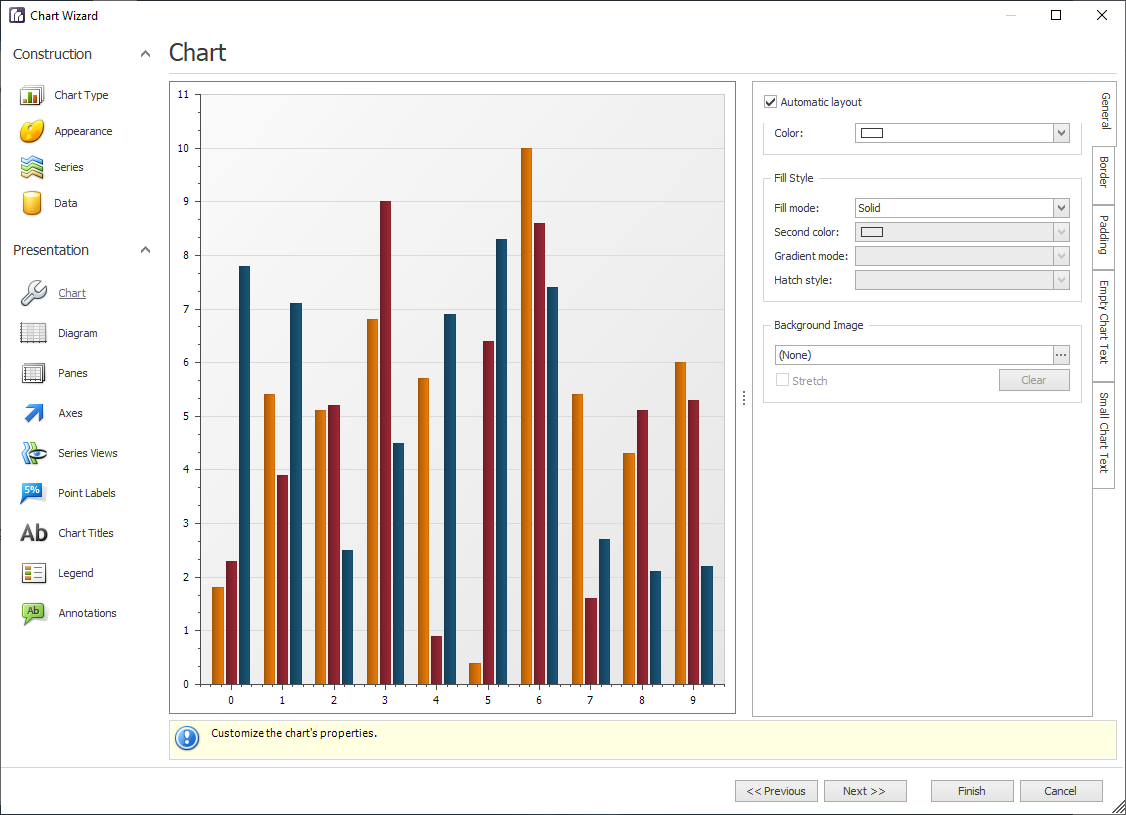Uncheck the Automatic layout checkbox

click(770, 101)
